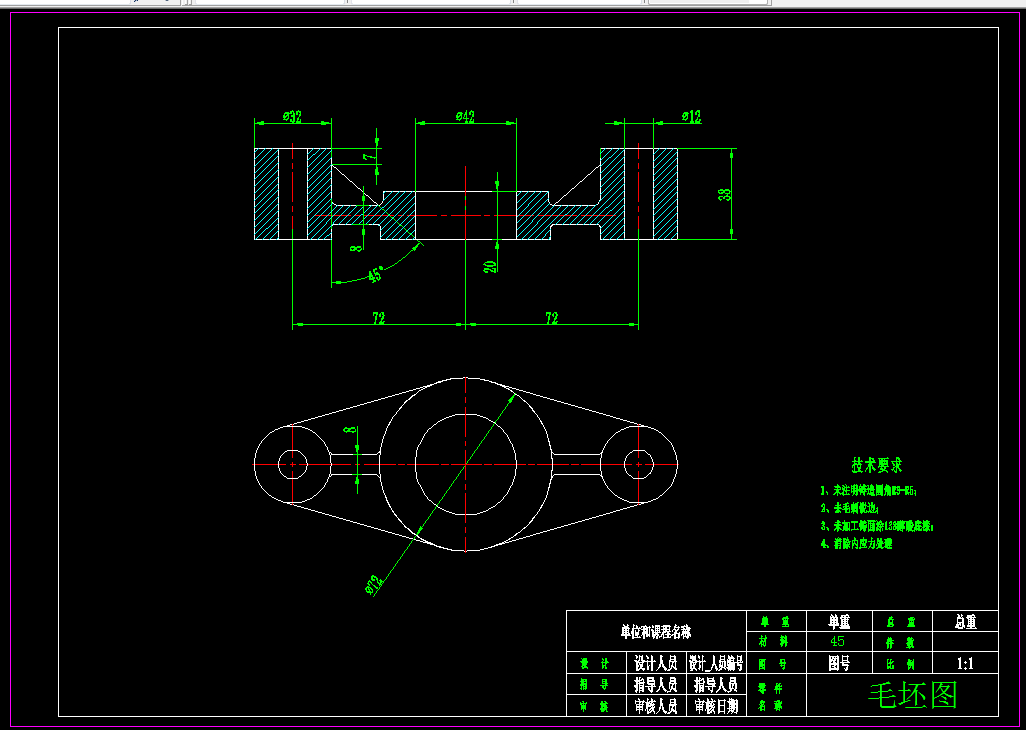1026x730 pixels.
Task: Click the 设计_人员编号 cell
Action: [x=716, y=663]
